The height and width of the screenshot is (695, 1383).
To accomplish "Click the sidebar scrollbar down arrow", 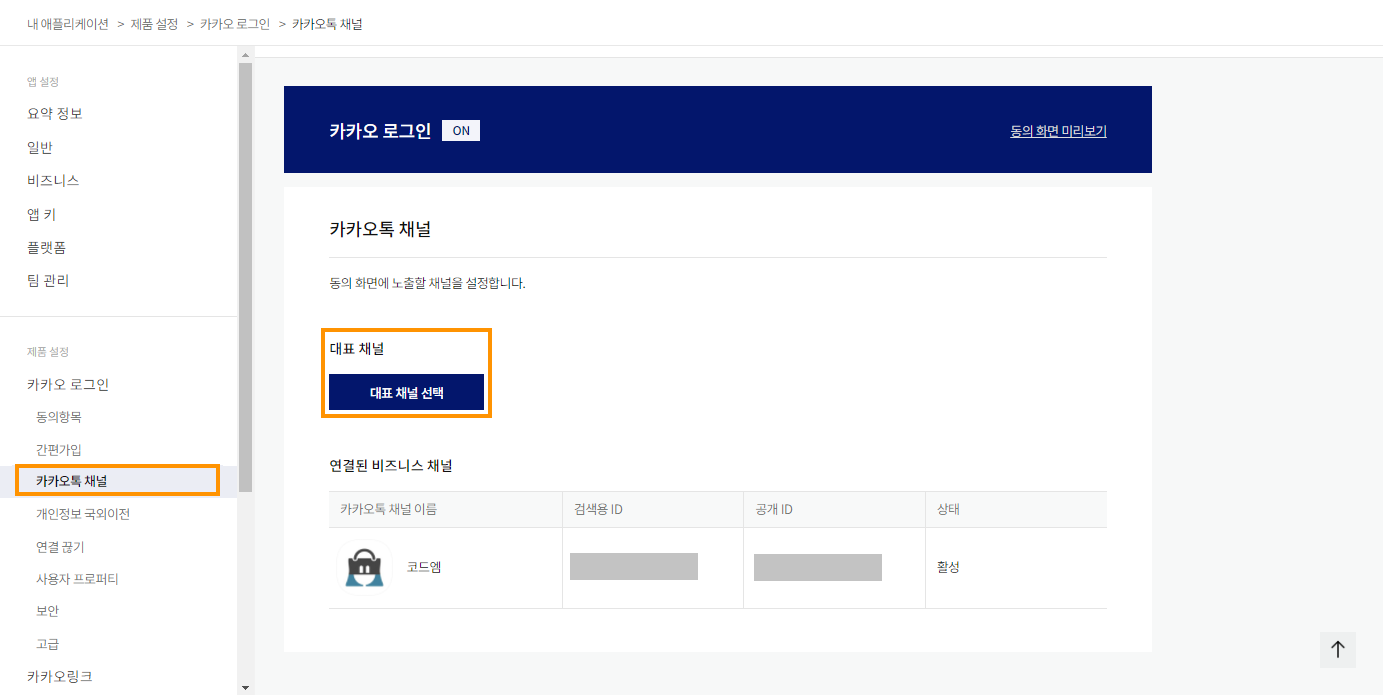I will coord(245,688).
